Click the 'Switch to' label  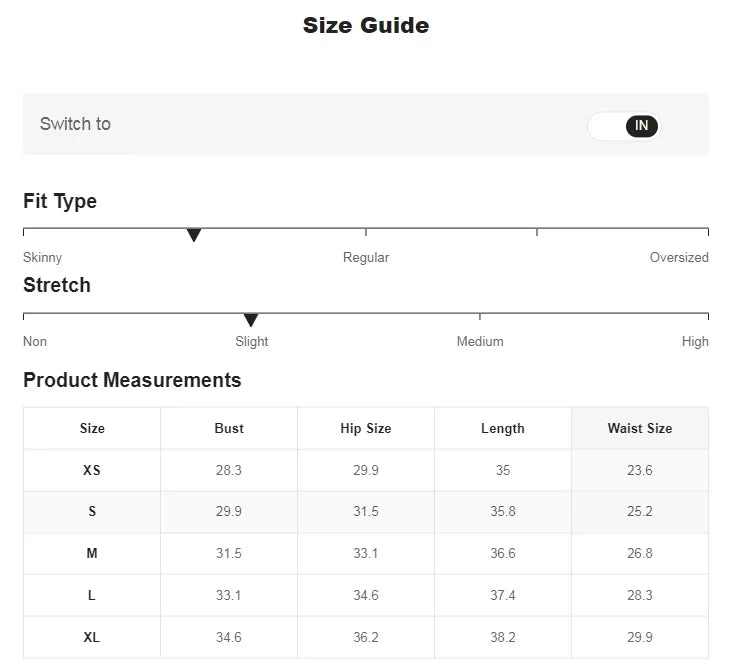coord(75,124)
